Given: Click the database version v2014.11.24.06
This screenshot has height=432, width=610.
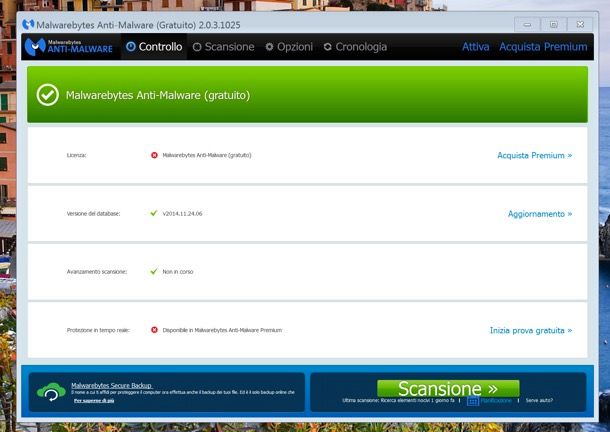Looking at the screenshot, I should click(182, 214).
